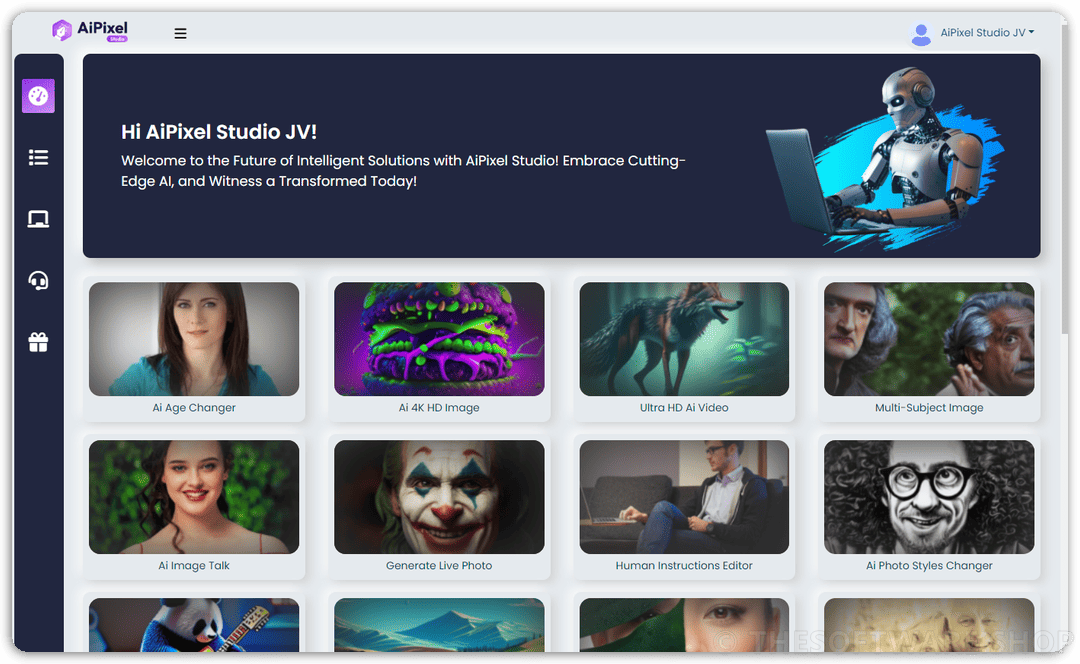Click the Ai Photo Styles Changer label
This screenshot has height=664, width=1080.
(928, 566)
